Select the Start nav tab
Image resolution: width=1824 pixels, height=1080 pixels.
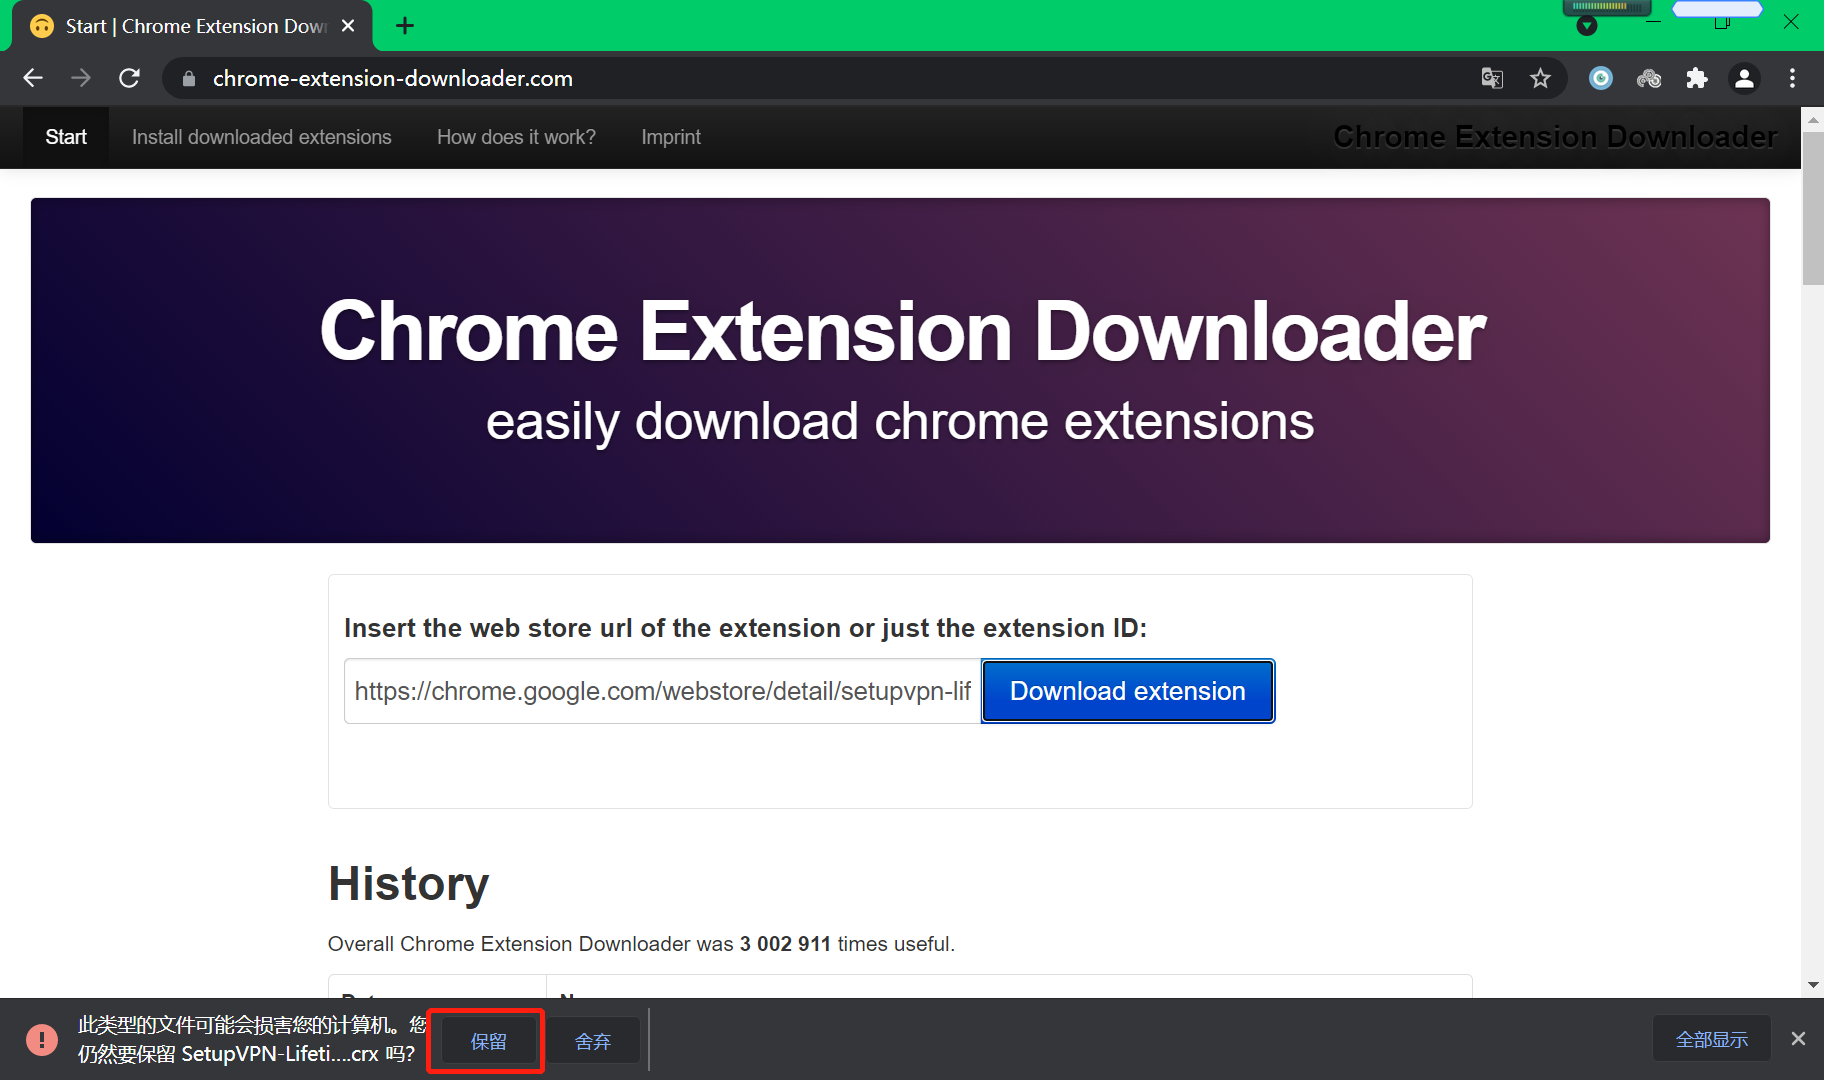(x=66, y=137)
